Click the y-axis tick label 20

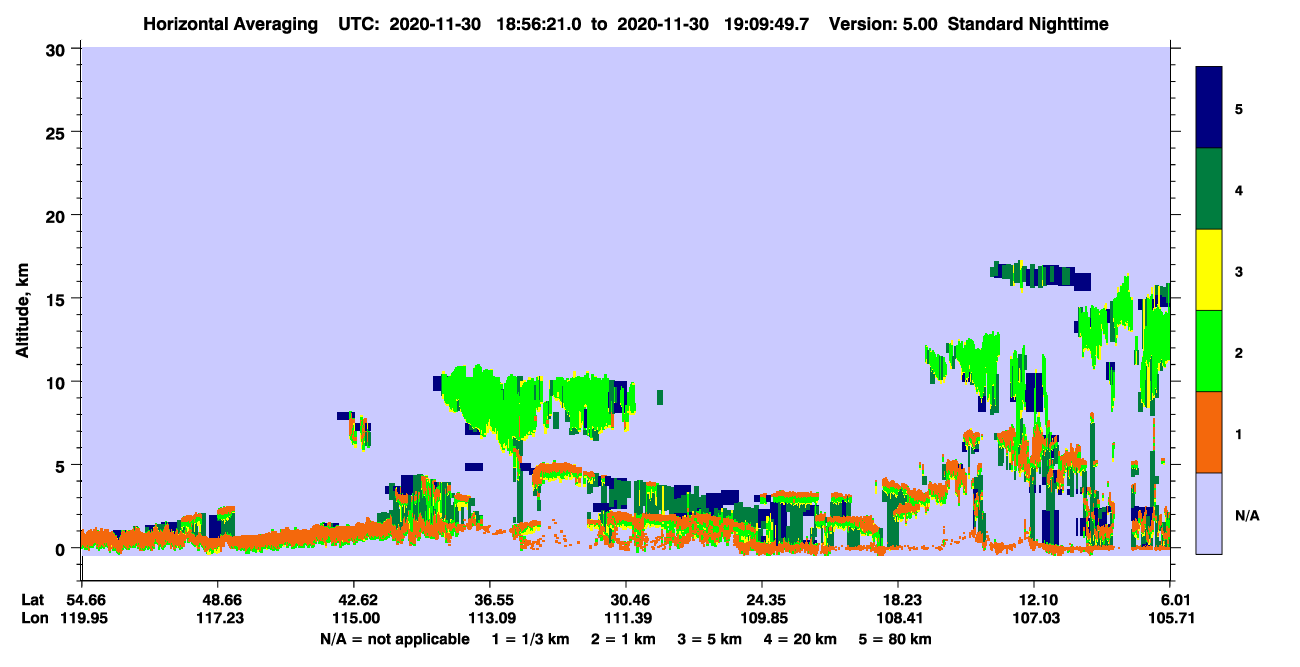pos(57,216)
